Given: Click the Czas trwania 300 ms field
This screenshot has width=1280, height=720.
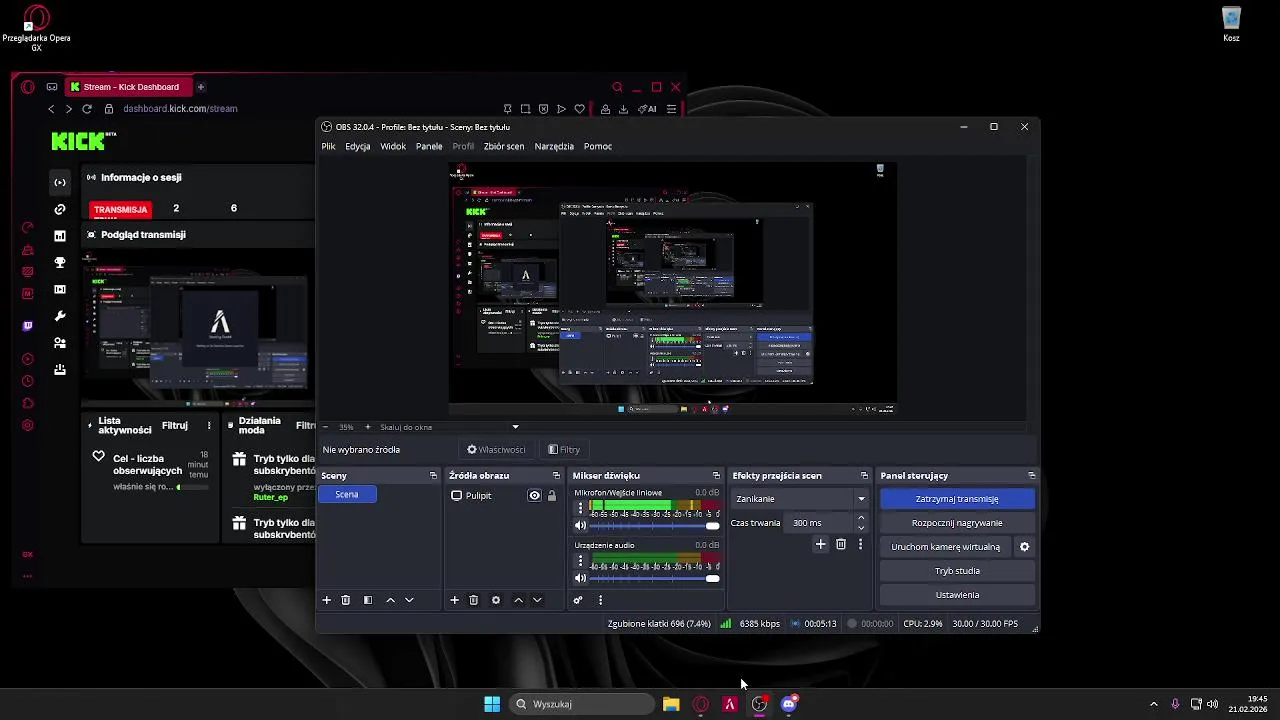Looking at the screenshot, I should click(820, 523).
